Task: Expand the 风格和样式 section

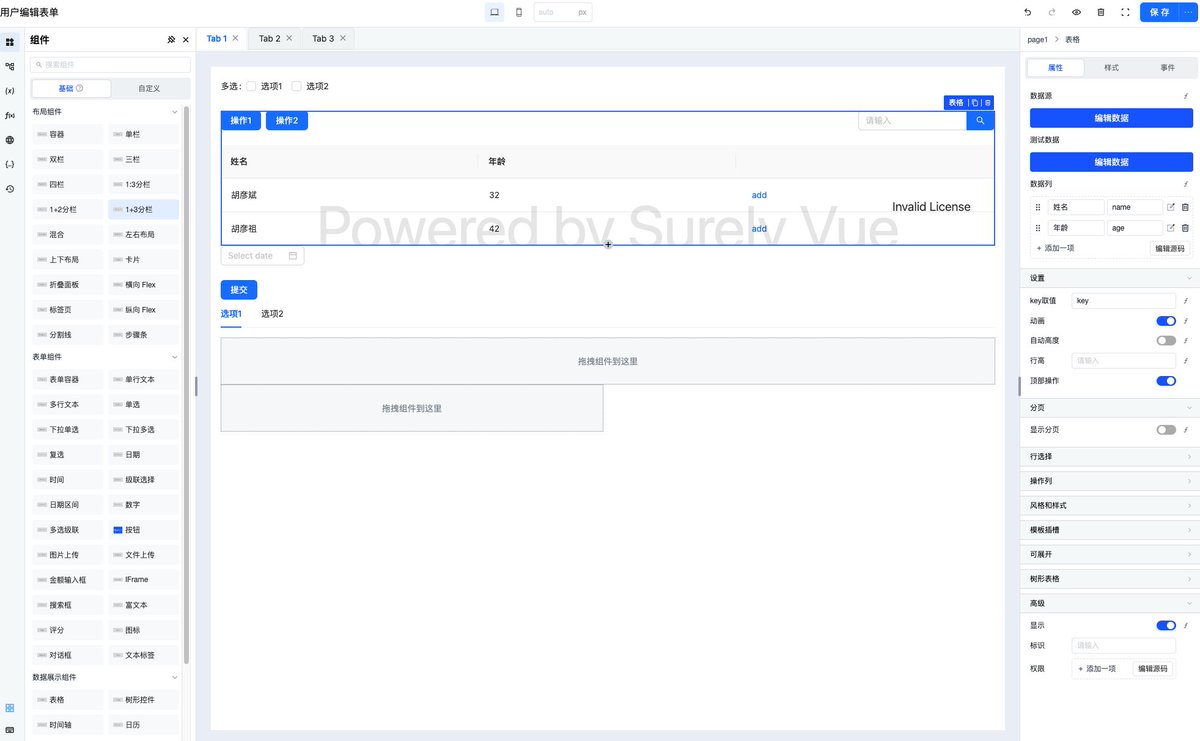Action: tap(1111, 505)
